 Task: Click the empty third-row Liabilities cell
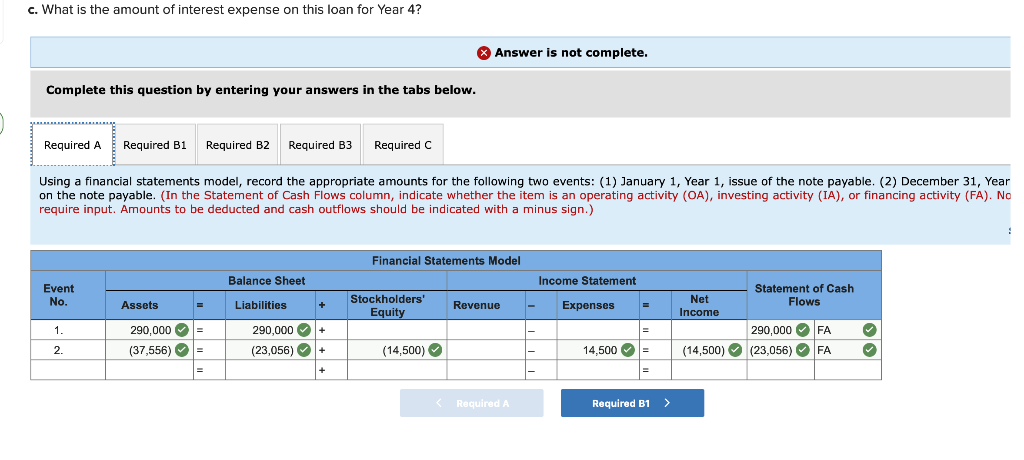[271, 370]
